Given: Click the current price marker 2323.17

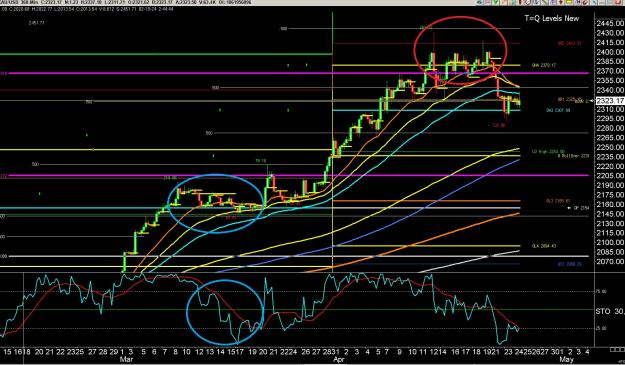Looking at the screenshot, I should point(610,101).
